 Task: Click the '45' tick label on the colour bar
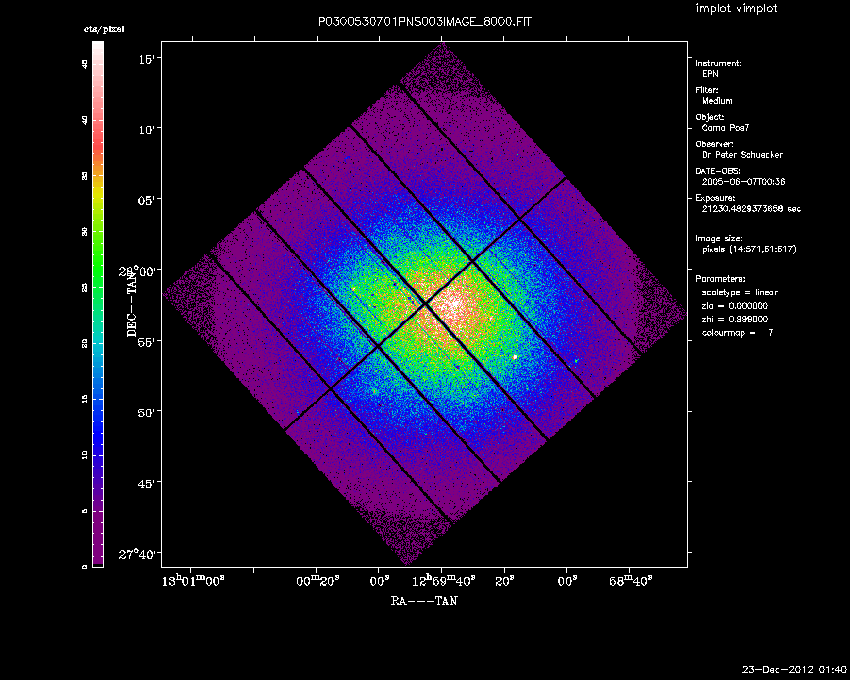tap(85, 64)
